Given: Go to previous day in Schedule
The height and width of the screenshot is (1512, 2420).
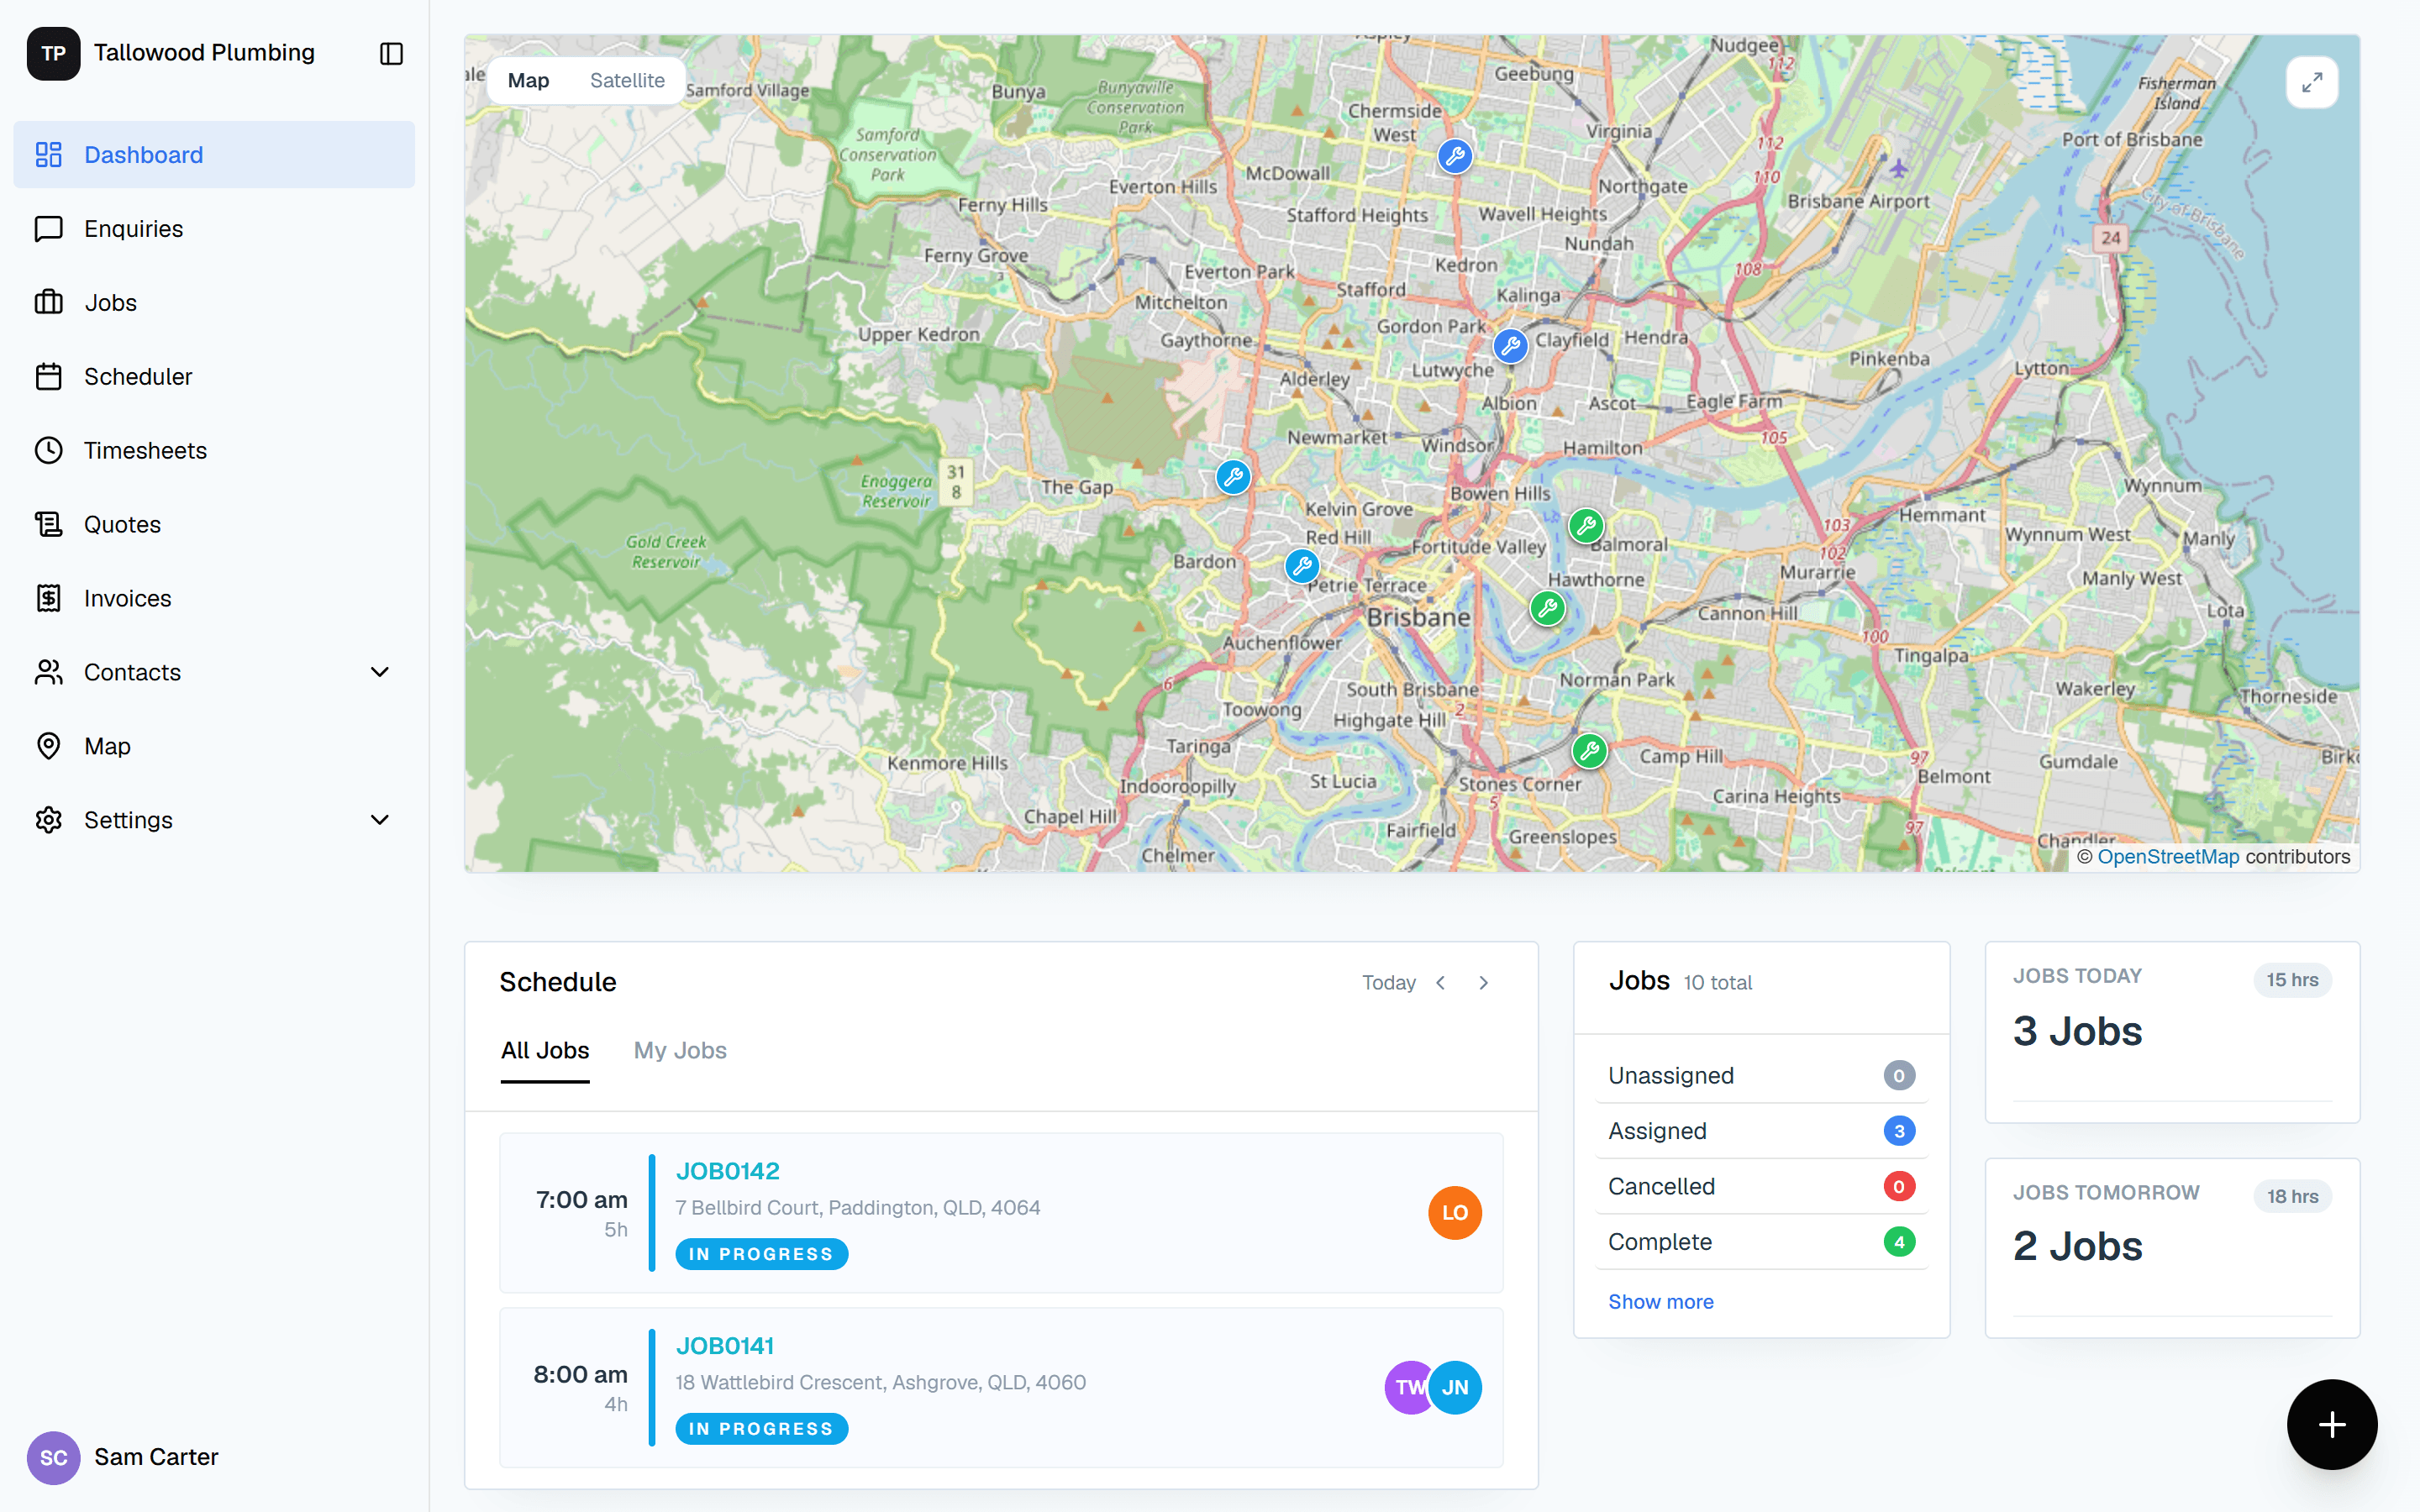Looking at the screenshot, I should (1441, 983).
